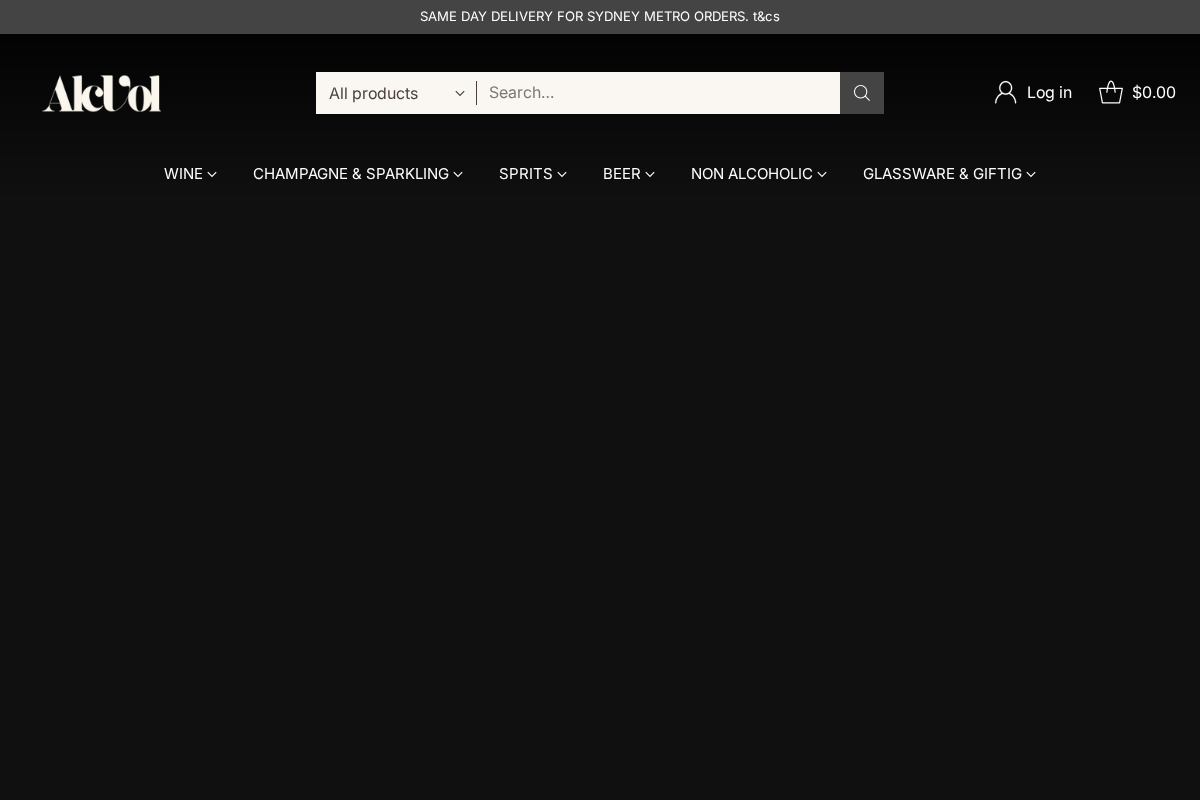
Task: Expand the BEER chevron
Action: [x=650, y=174]
